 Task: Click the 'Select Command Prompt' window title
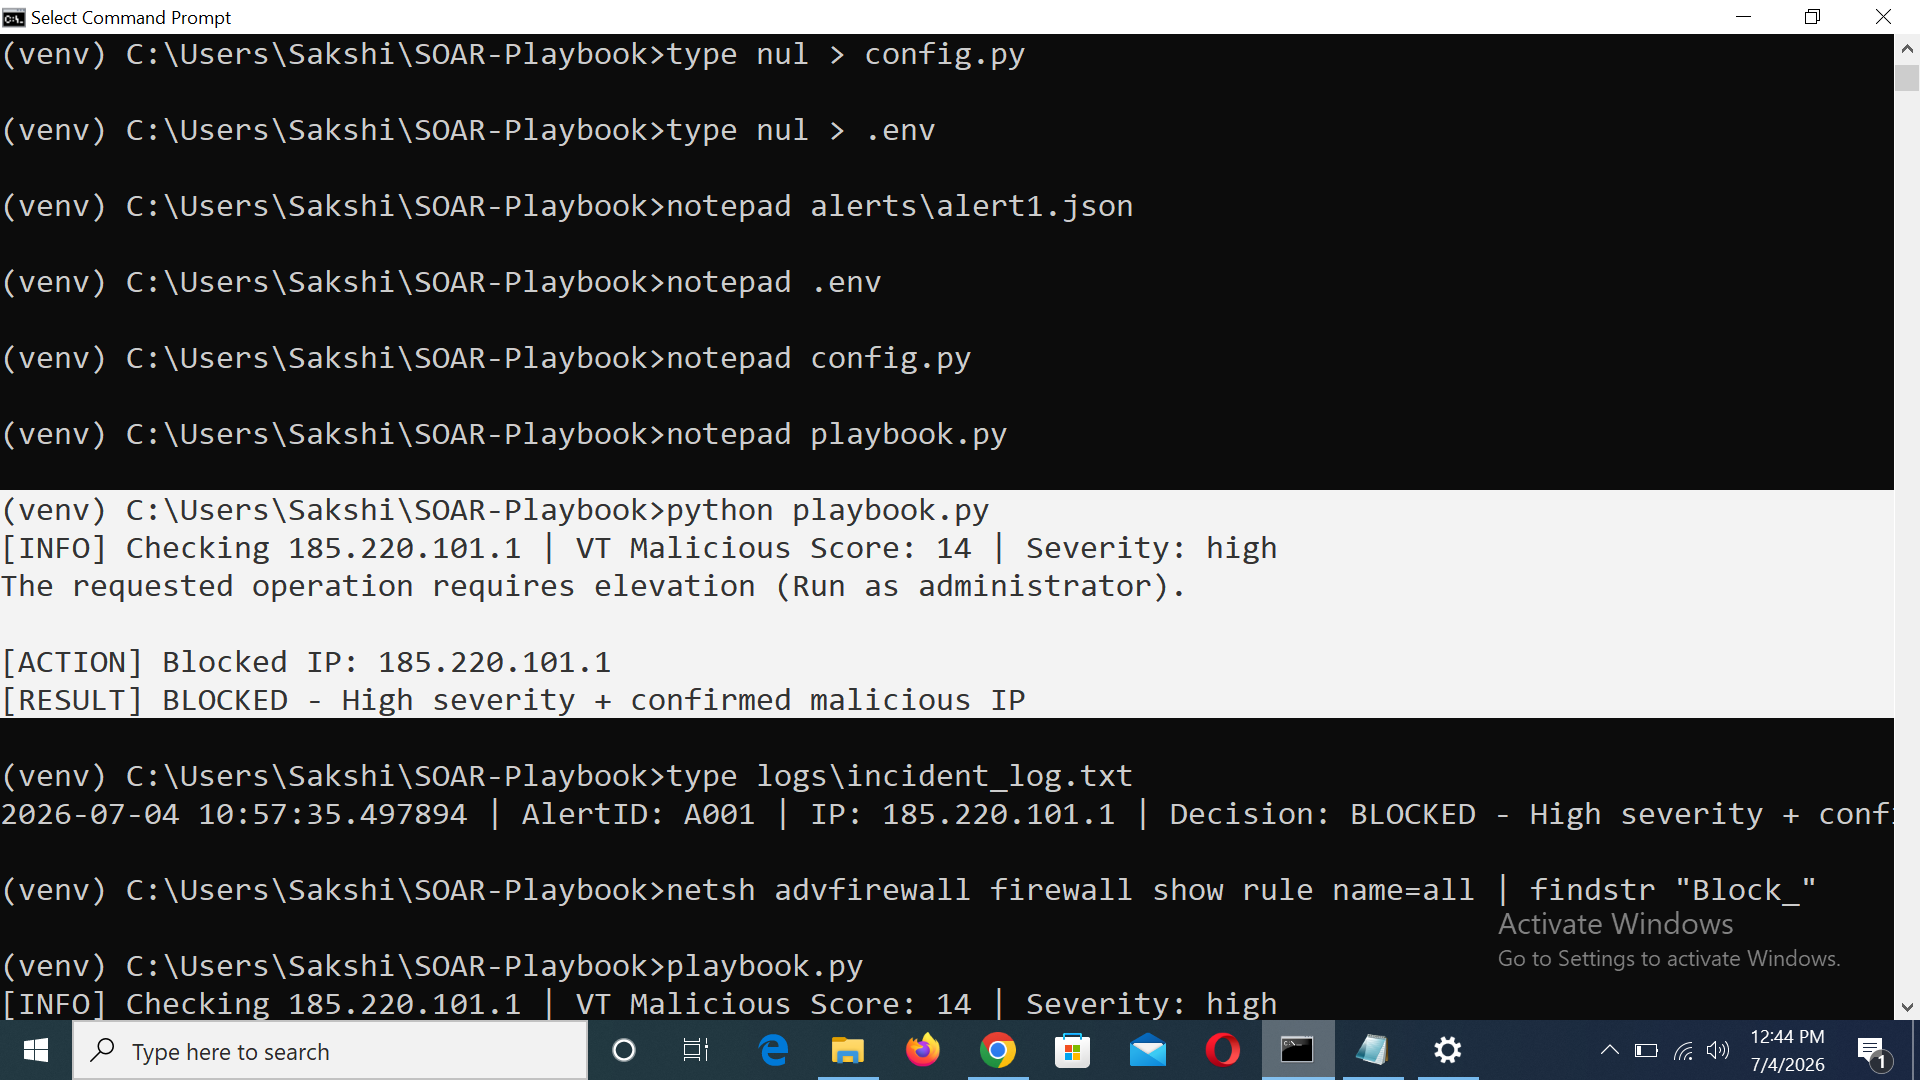tap(131, 17)
